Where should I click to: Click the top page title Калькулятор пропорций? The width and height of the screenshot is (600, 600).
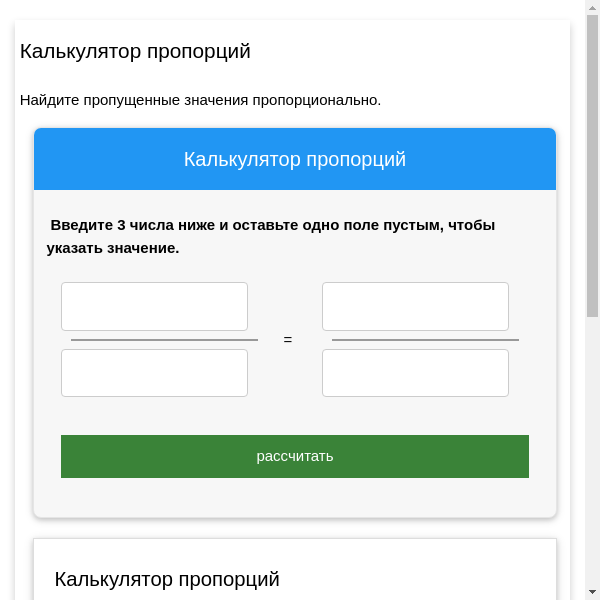click(x=135, y=51)
